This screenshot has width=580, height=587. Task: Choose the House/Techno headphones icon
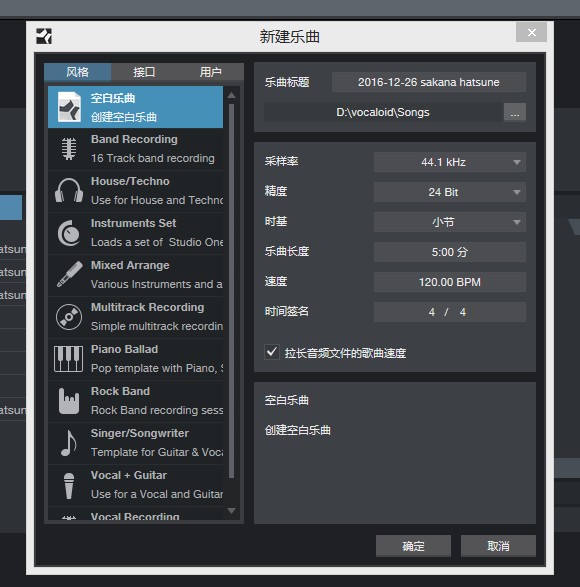tap(69, 191)
